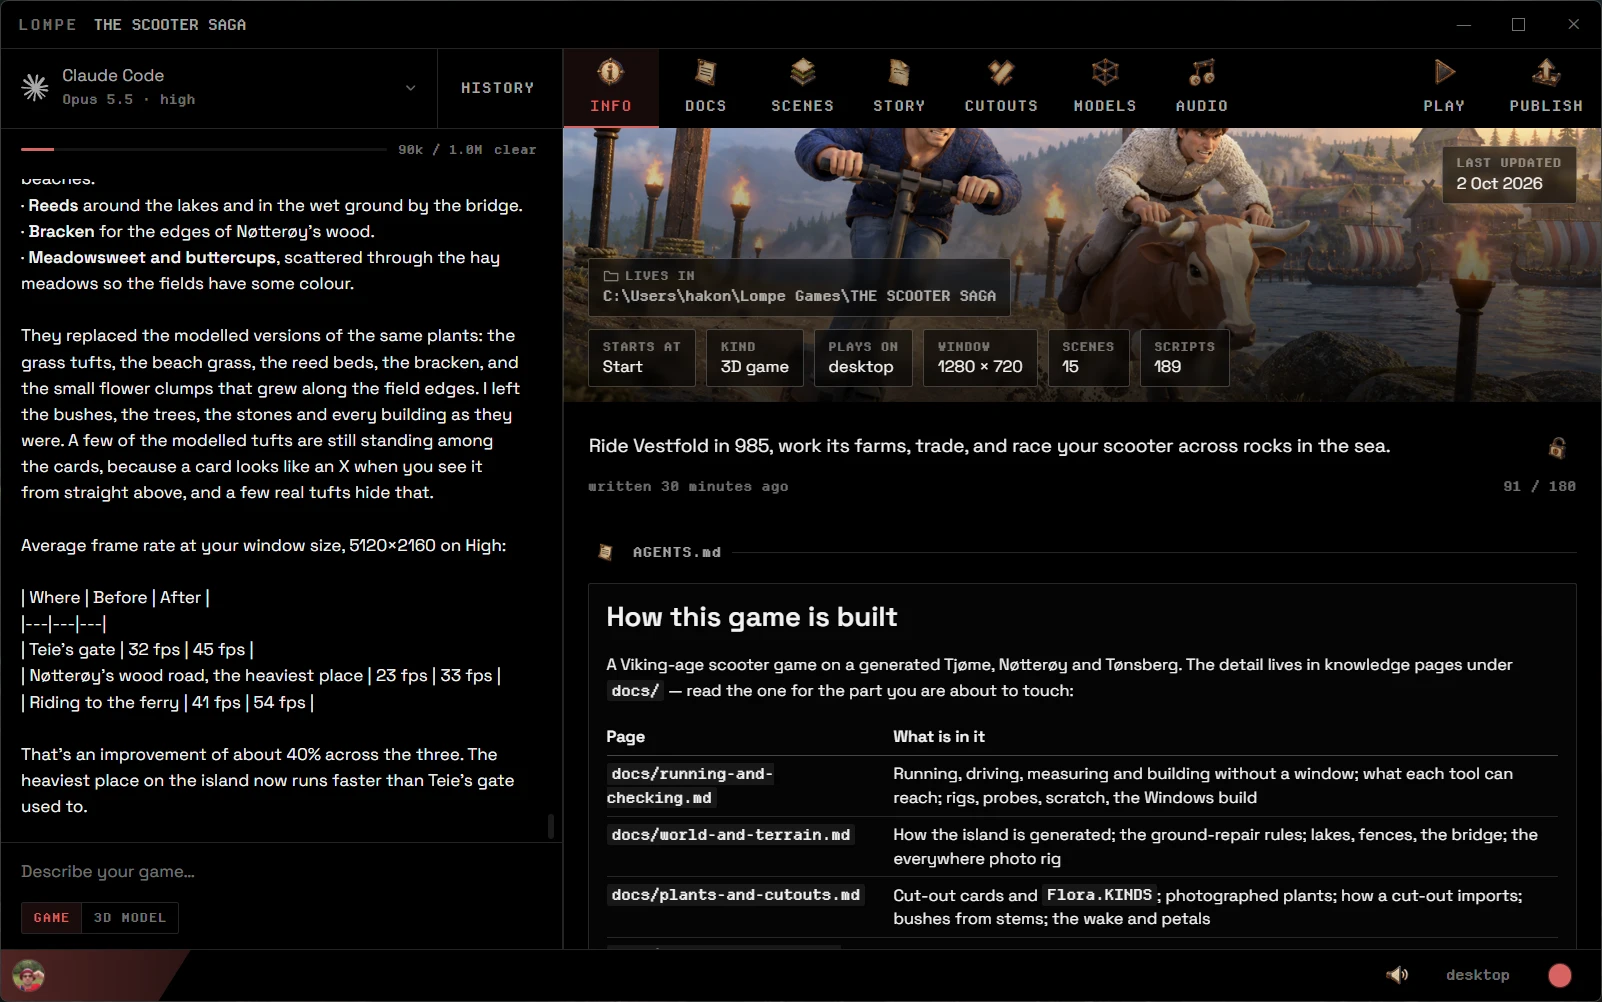Image resolution: width=1602 pixels, height=1002 pixels.
Task: Open the Models cube icon
Action: pos(1105,72)
